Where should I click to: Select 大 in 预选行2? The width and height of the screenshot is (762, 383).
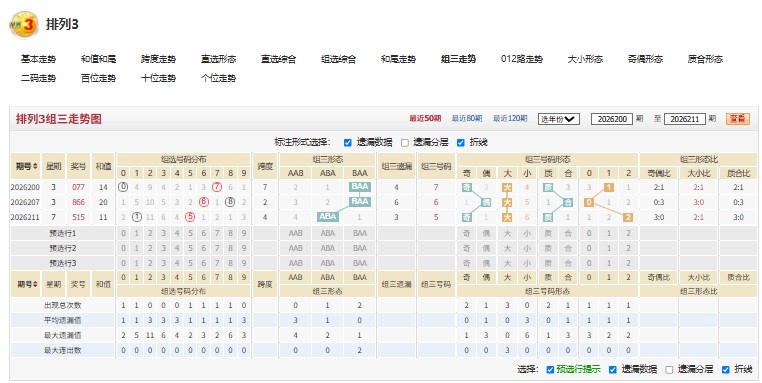click(x=507, y=248)
